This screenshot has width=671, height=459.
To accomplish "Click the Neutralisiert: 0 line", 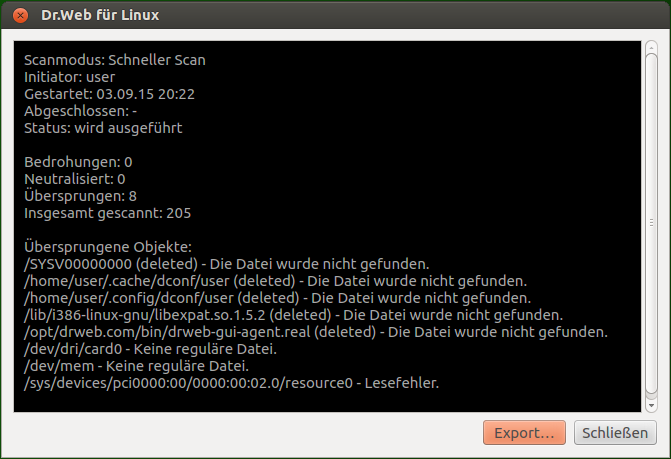I will tap(74, 179).
